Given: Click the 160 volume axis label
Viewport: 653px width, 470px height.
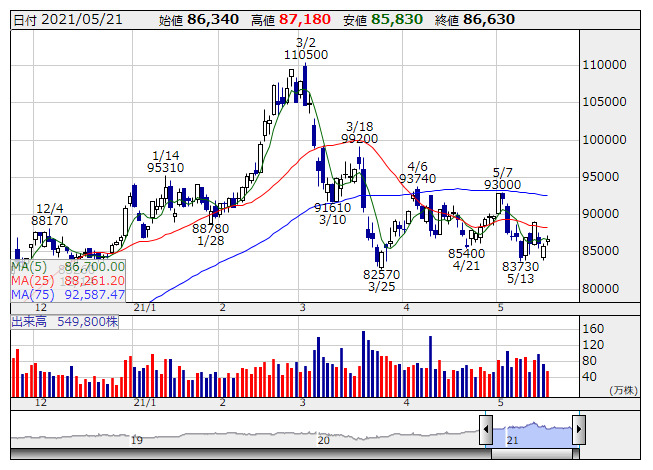Looking at the screenshot, I should [x=593, y=329].
